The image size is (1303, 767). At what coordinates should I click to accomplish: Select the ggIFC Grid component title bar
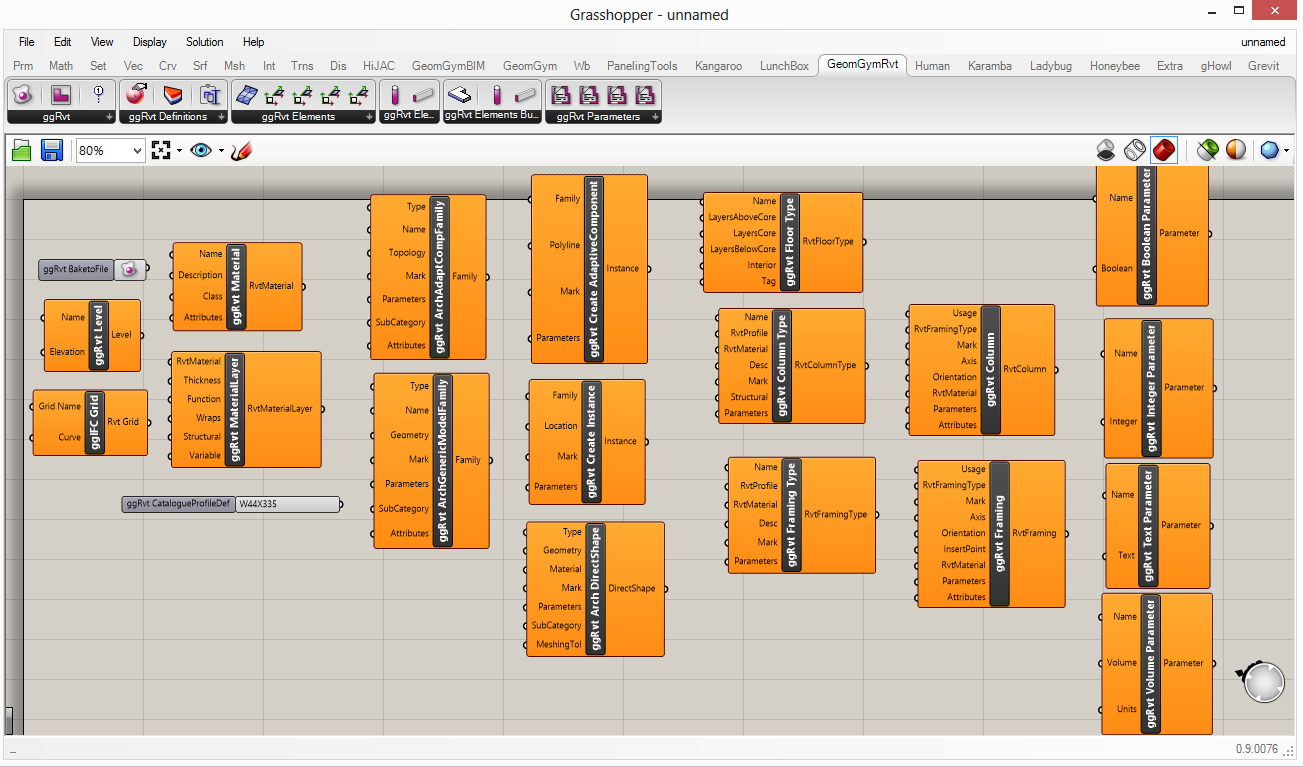tap(95, 422)
